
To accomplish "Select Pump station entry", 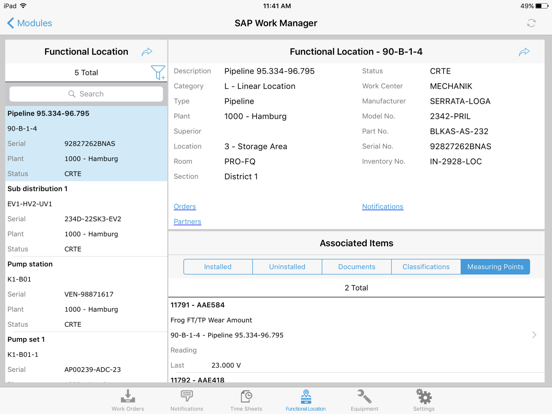I will [86, 294].
